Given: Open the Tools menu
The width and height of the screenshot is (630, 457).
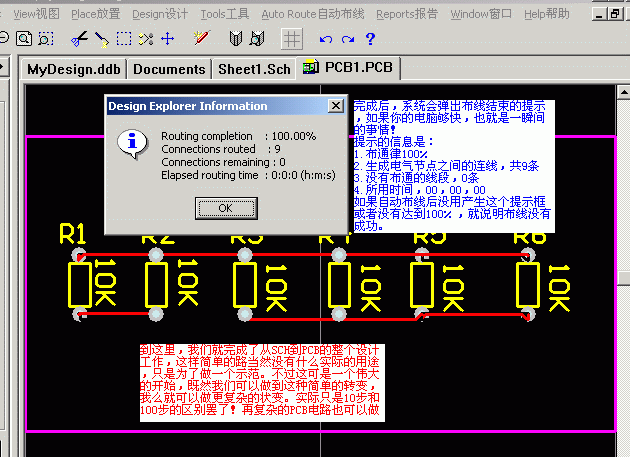Looking at the screenshot, I should click(224, 14).
